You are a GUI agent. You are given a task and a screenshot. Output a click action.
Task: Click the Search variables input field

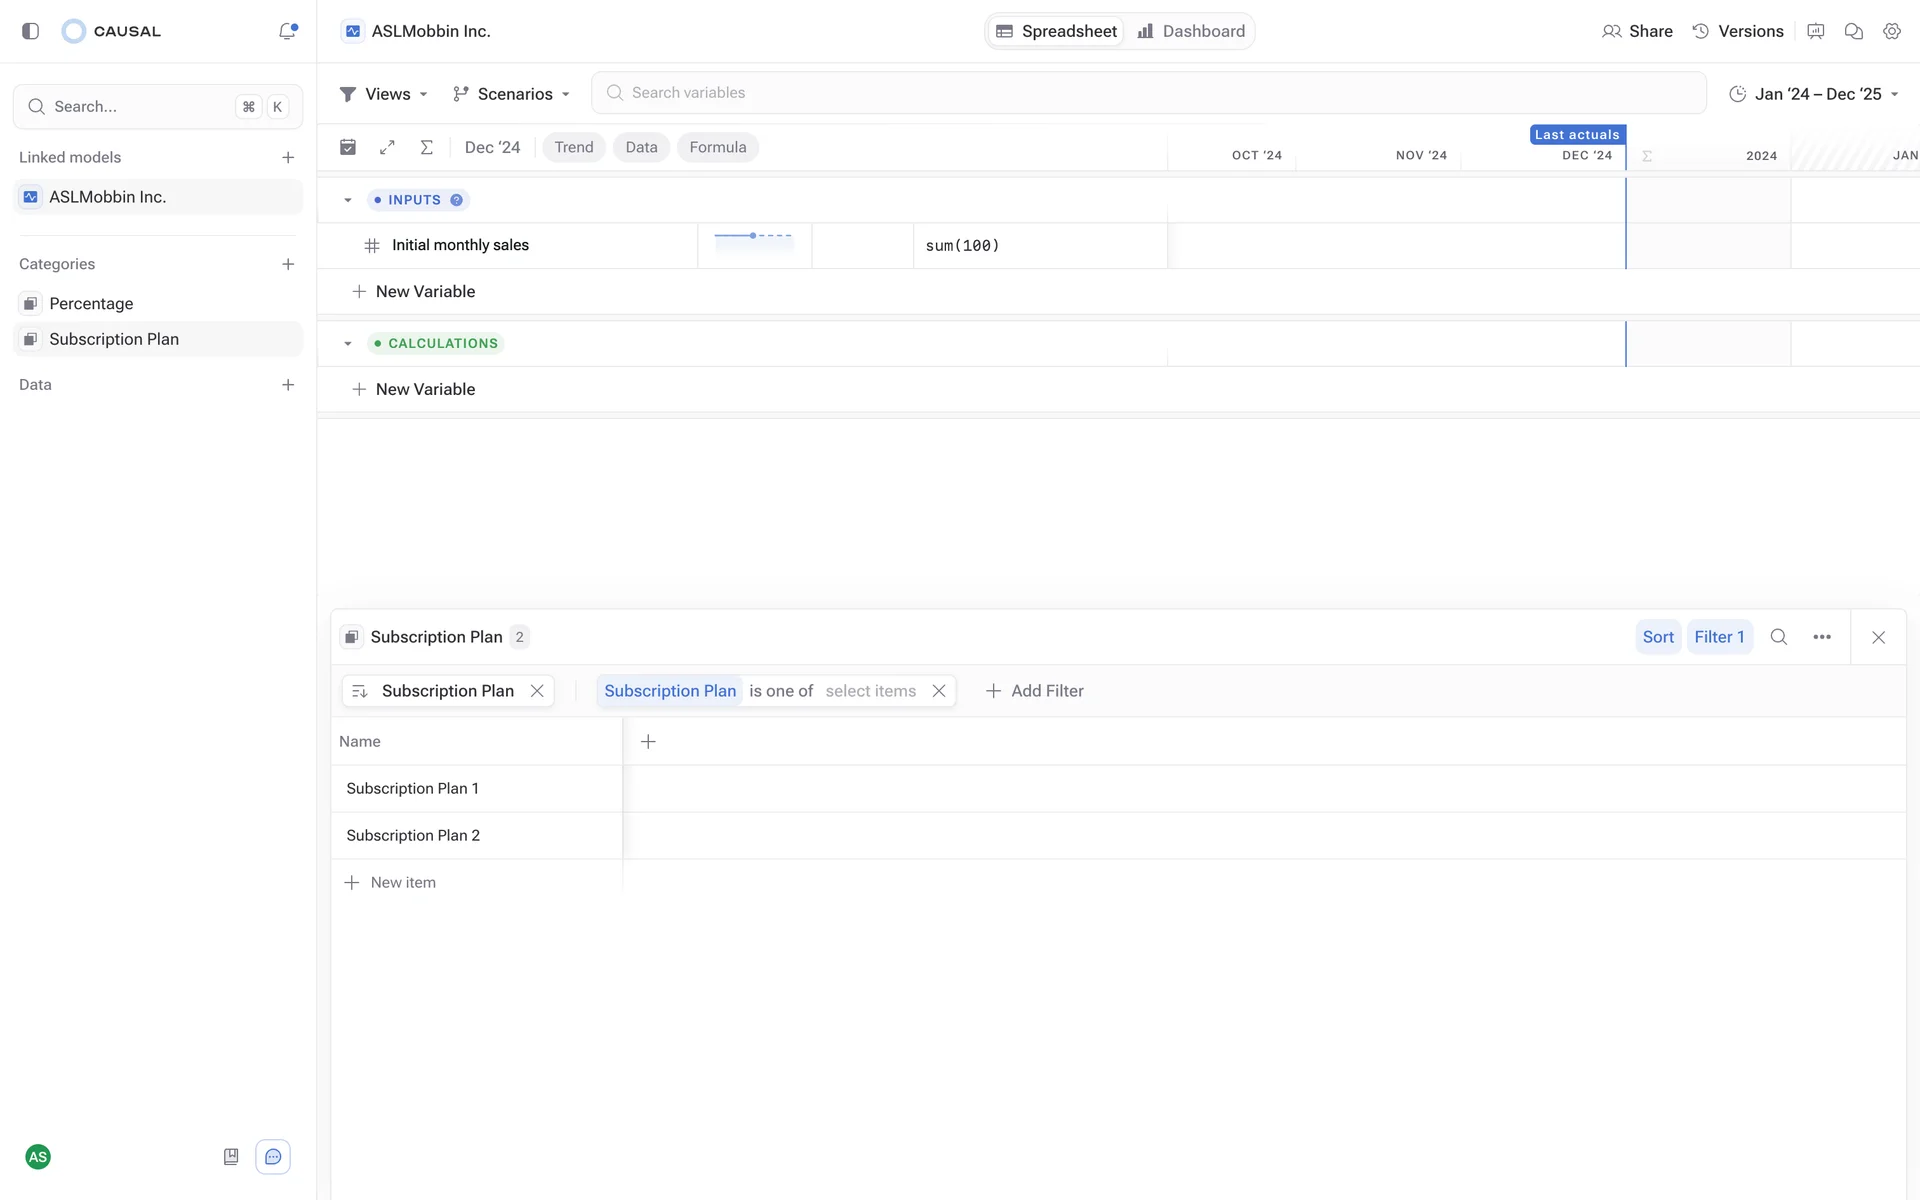[1148, 93]
